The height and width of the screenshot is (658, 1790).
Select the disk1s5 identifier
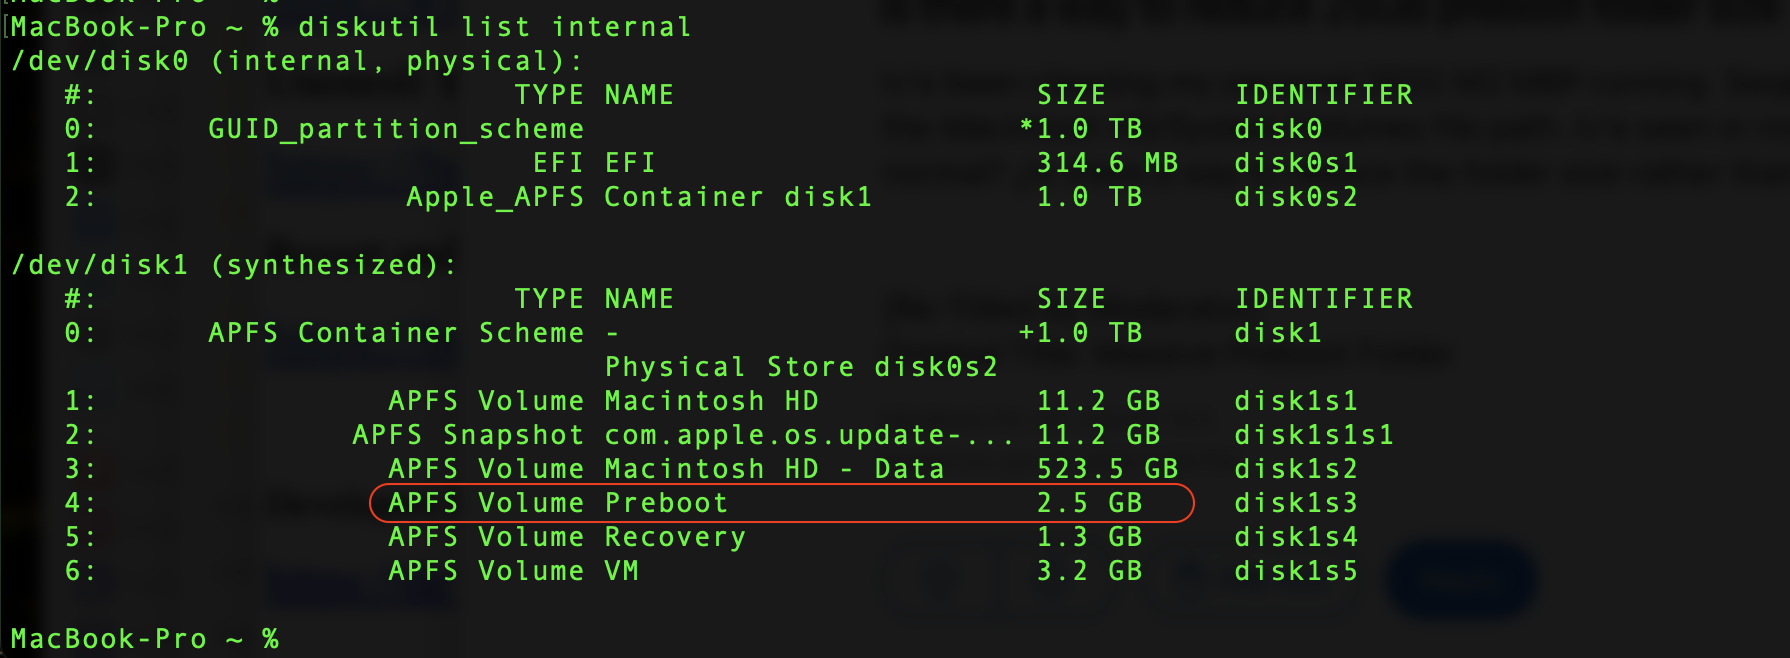pyautogui.click(x=1295, y=571)
